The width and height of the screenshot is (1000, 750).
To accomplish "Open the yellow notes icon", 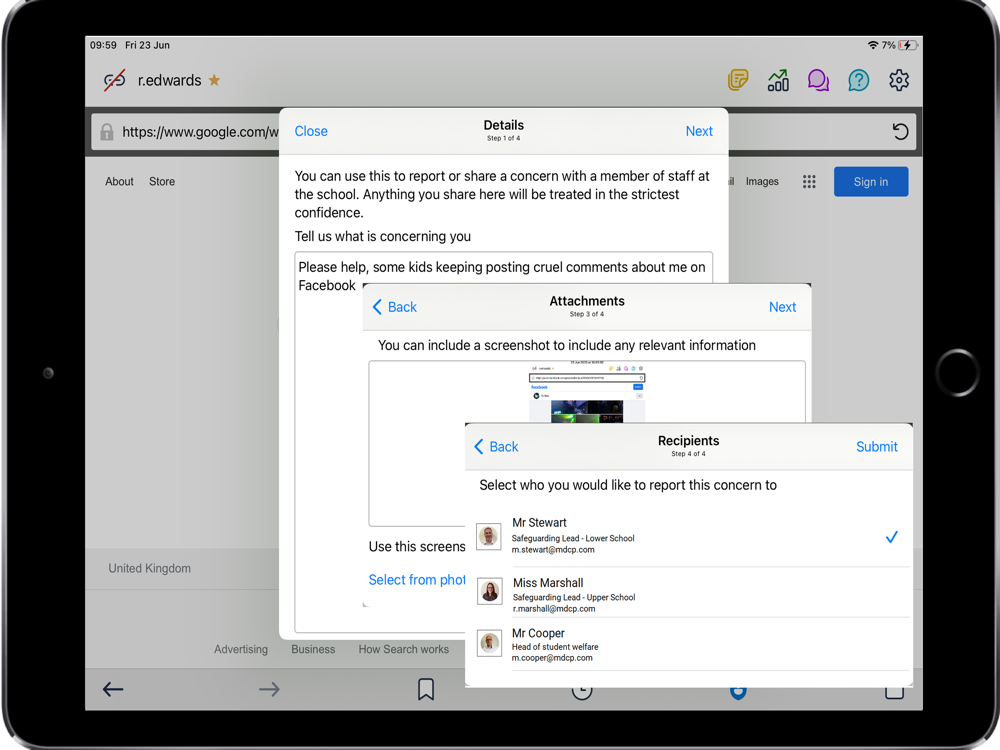I will pos(738,80).
